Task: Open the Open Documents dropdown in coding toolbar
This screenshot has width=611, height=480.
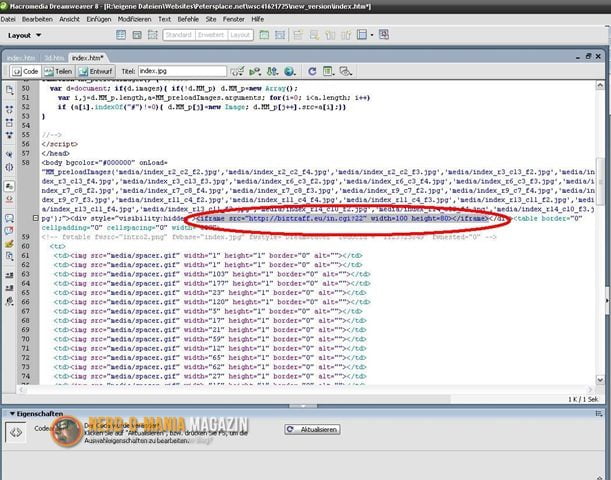Action: (x=9, y=90)
